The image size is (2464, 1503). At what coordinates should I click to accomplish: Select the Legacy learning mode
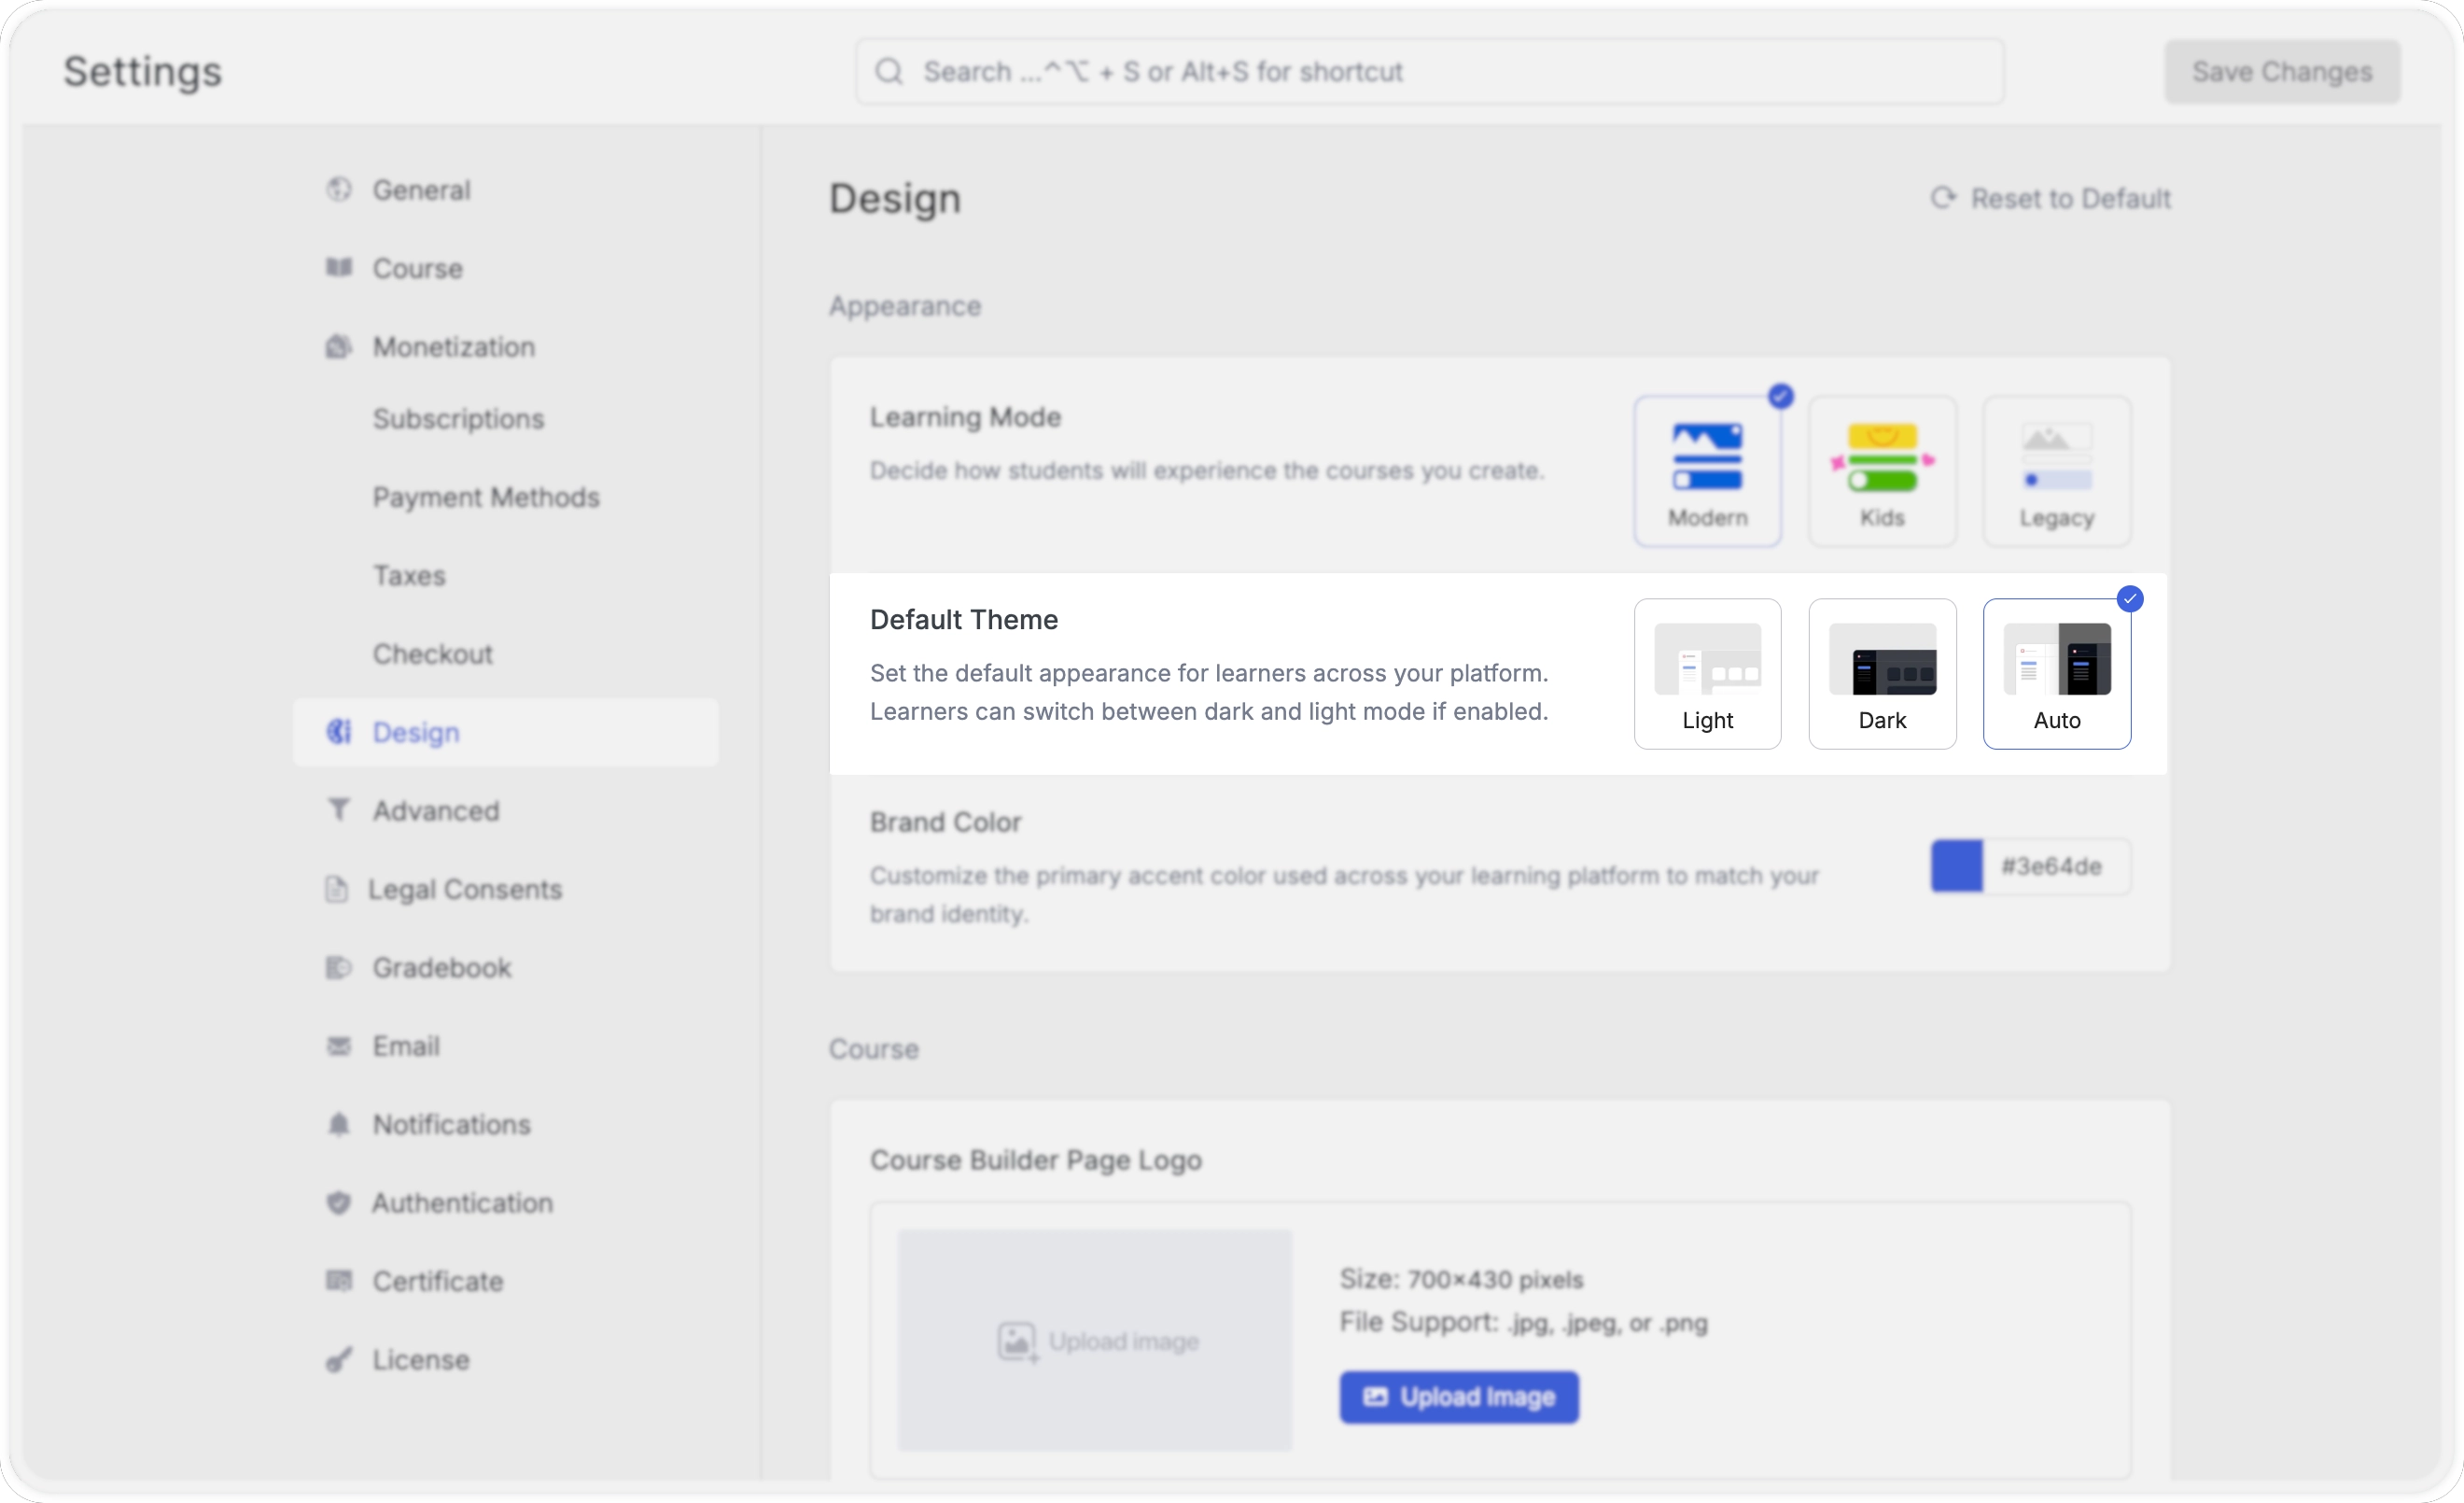2057,471
